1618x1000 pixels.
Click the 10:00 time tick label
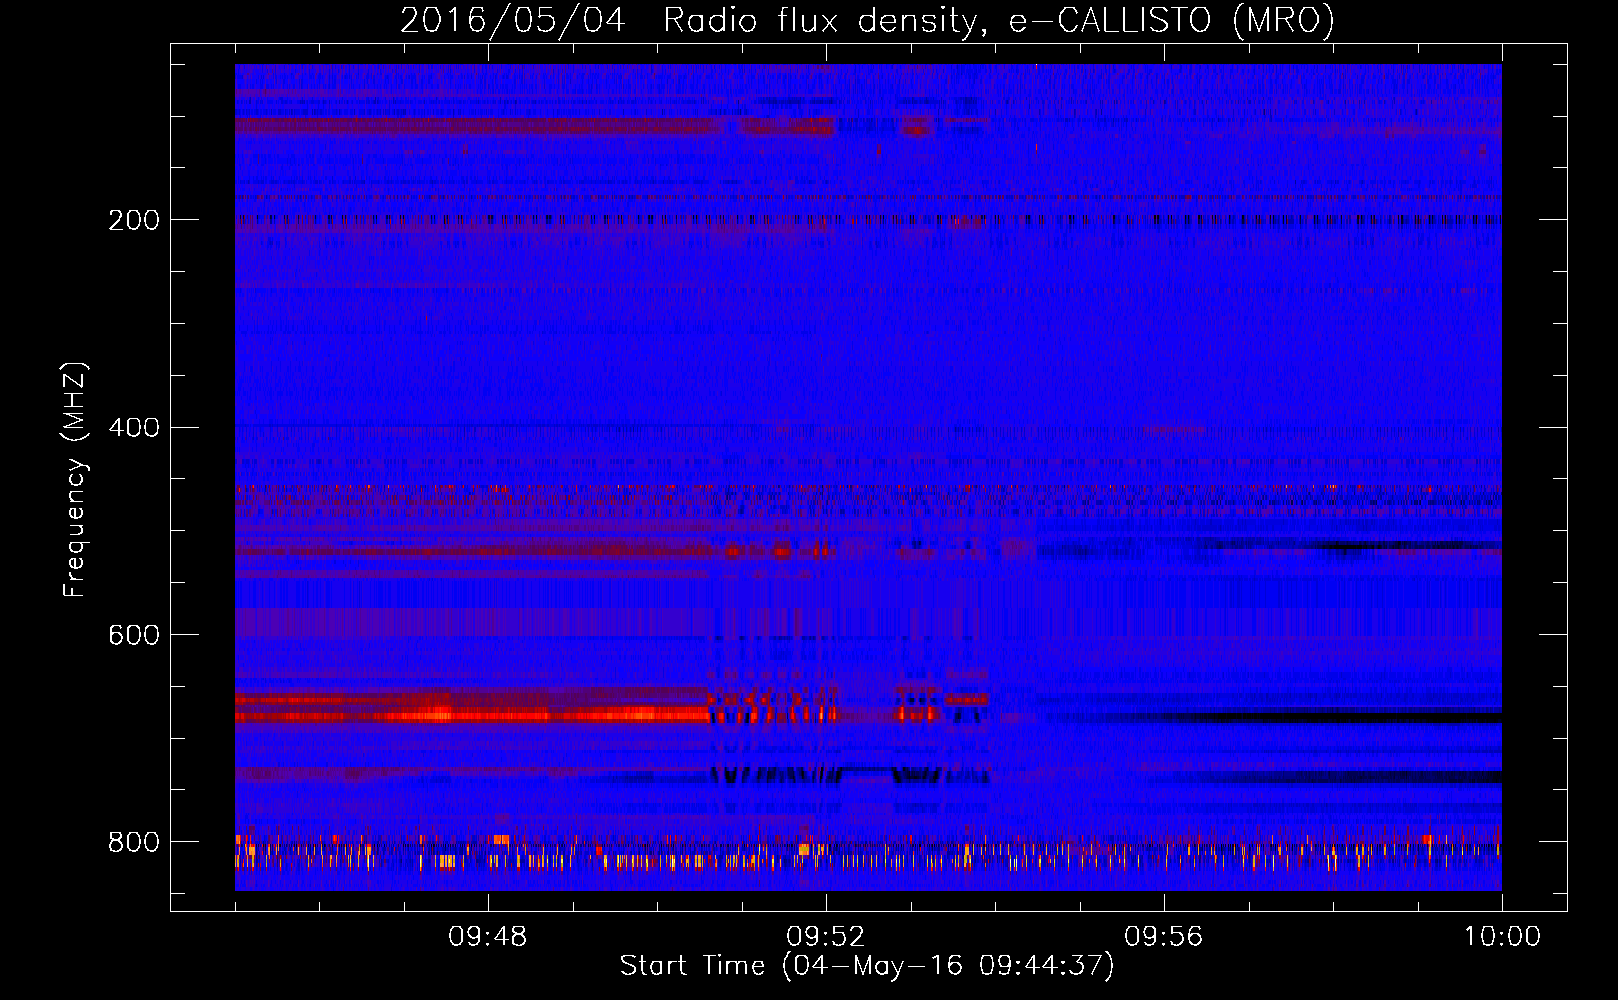pos(1502,937)
